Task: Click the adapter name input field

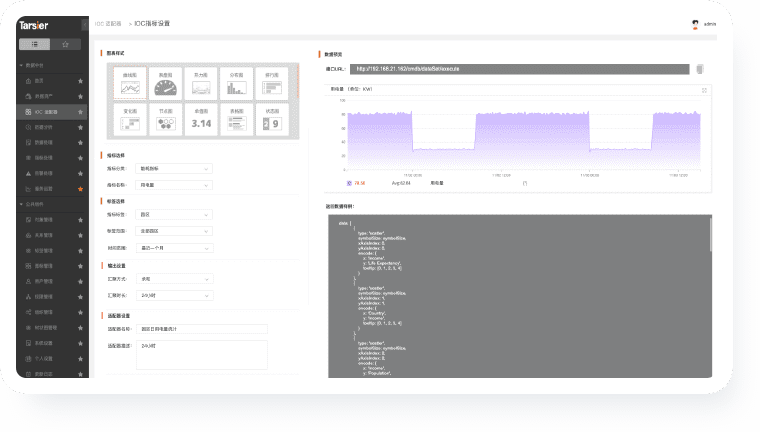Action: 202,329
